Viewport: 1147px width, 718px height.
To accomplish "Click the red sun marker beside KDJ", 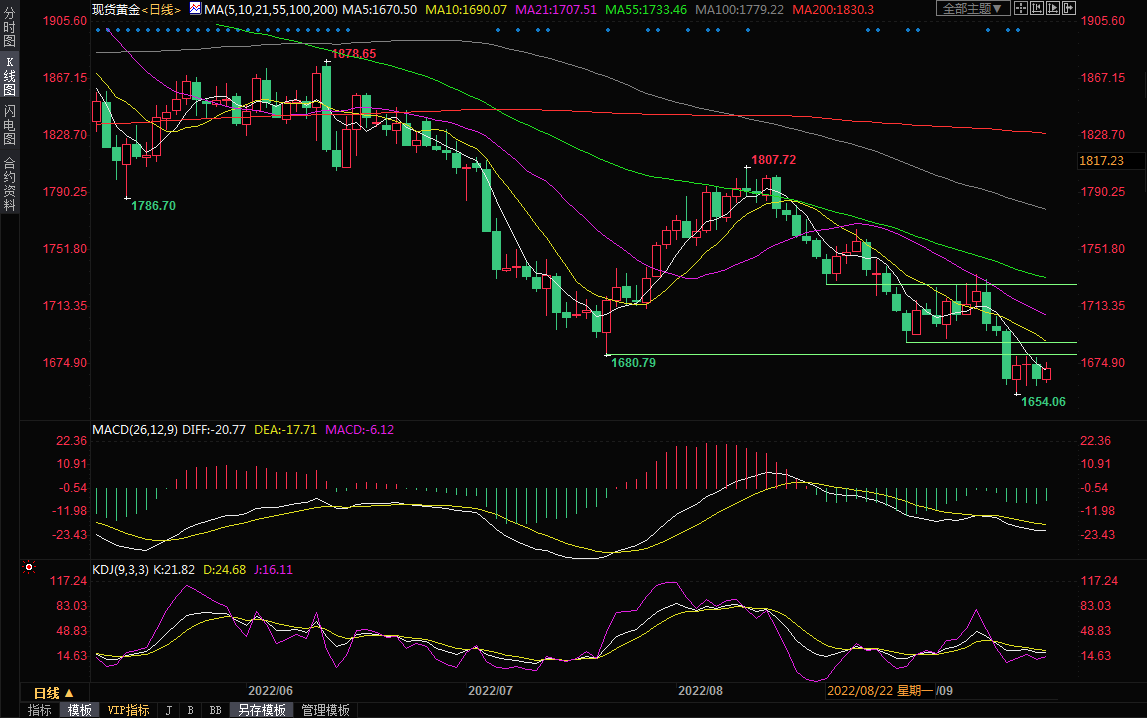I will click(29, 567).
